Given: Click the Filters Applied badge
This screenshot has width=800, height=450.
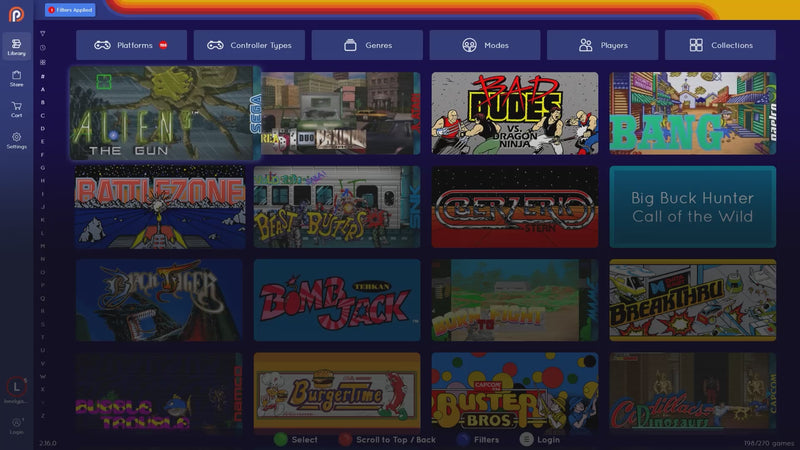Looking at the screenshot, I should pyautogui.click(x=70, y=10).
